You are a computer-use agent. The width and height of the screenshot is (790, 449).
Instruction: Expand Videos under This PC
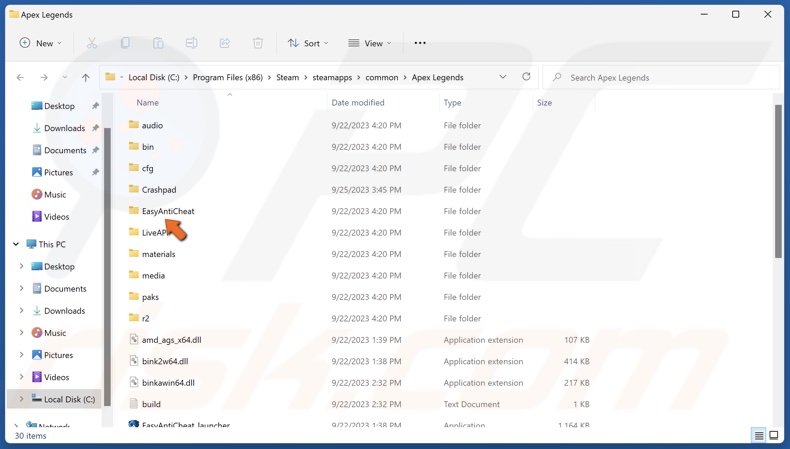click(21, 377)
